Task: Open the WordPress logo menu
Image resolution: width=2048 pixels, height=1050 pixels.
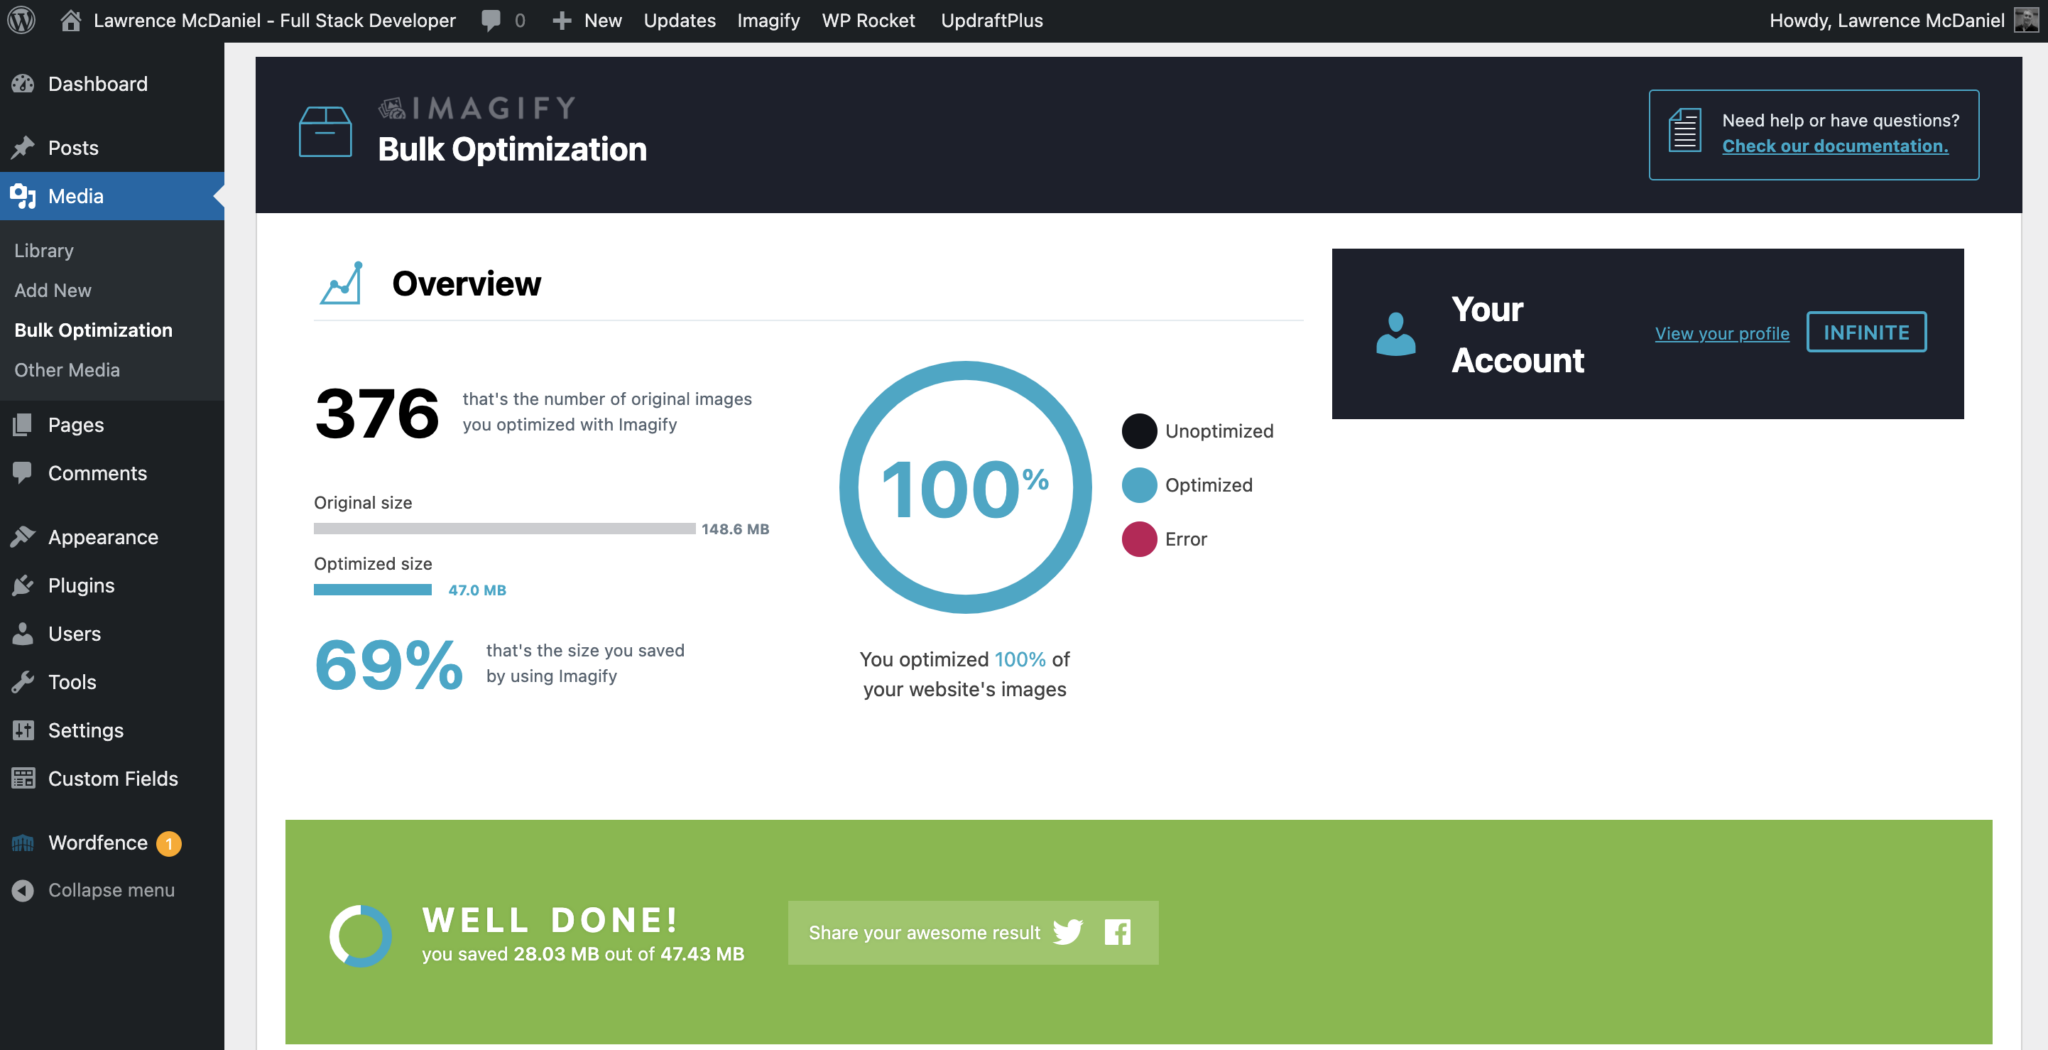Action: [21, 20]
